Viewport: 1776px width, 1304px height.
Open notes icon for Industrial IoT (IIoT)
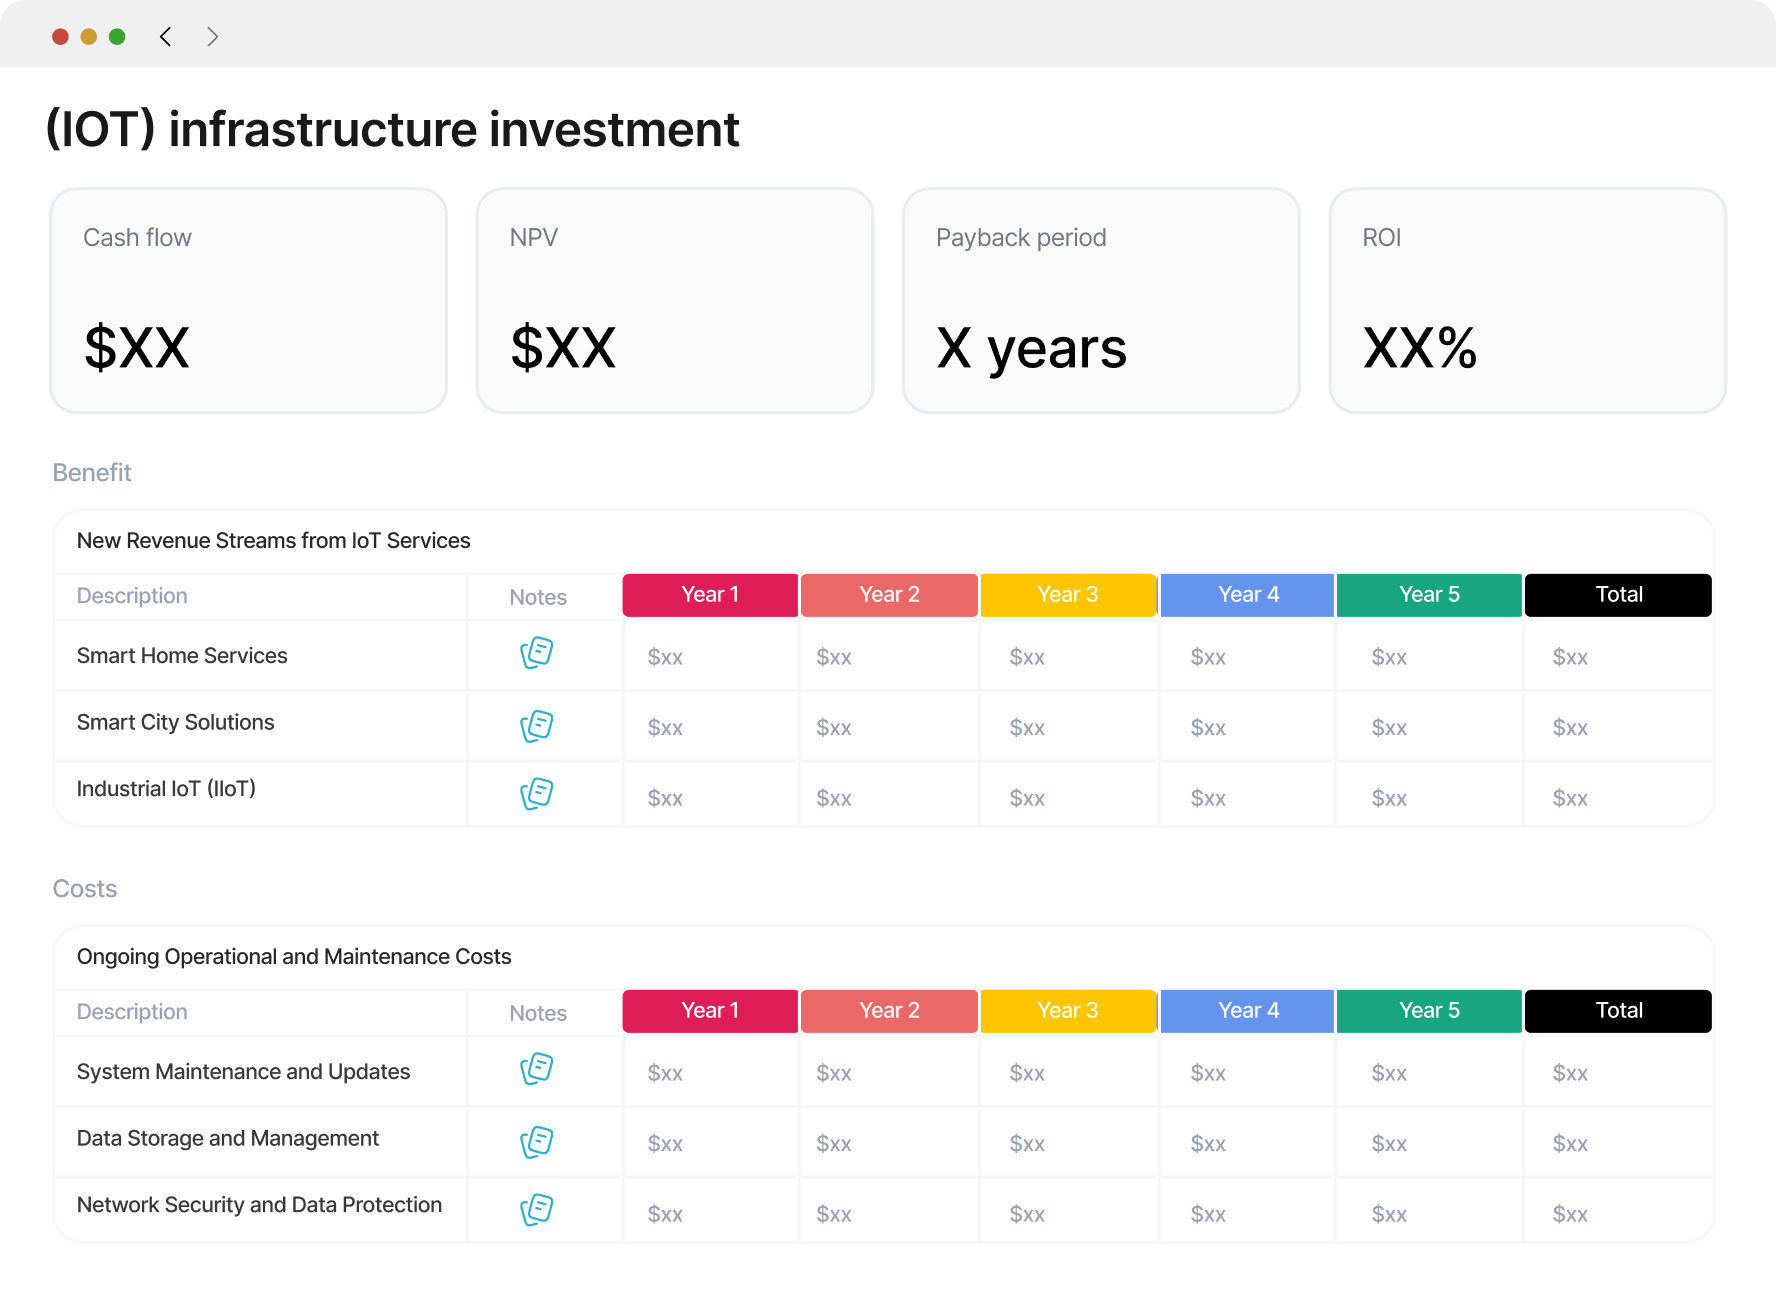537,794
